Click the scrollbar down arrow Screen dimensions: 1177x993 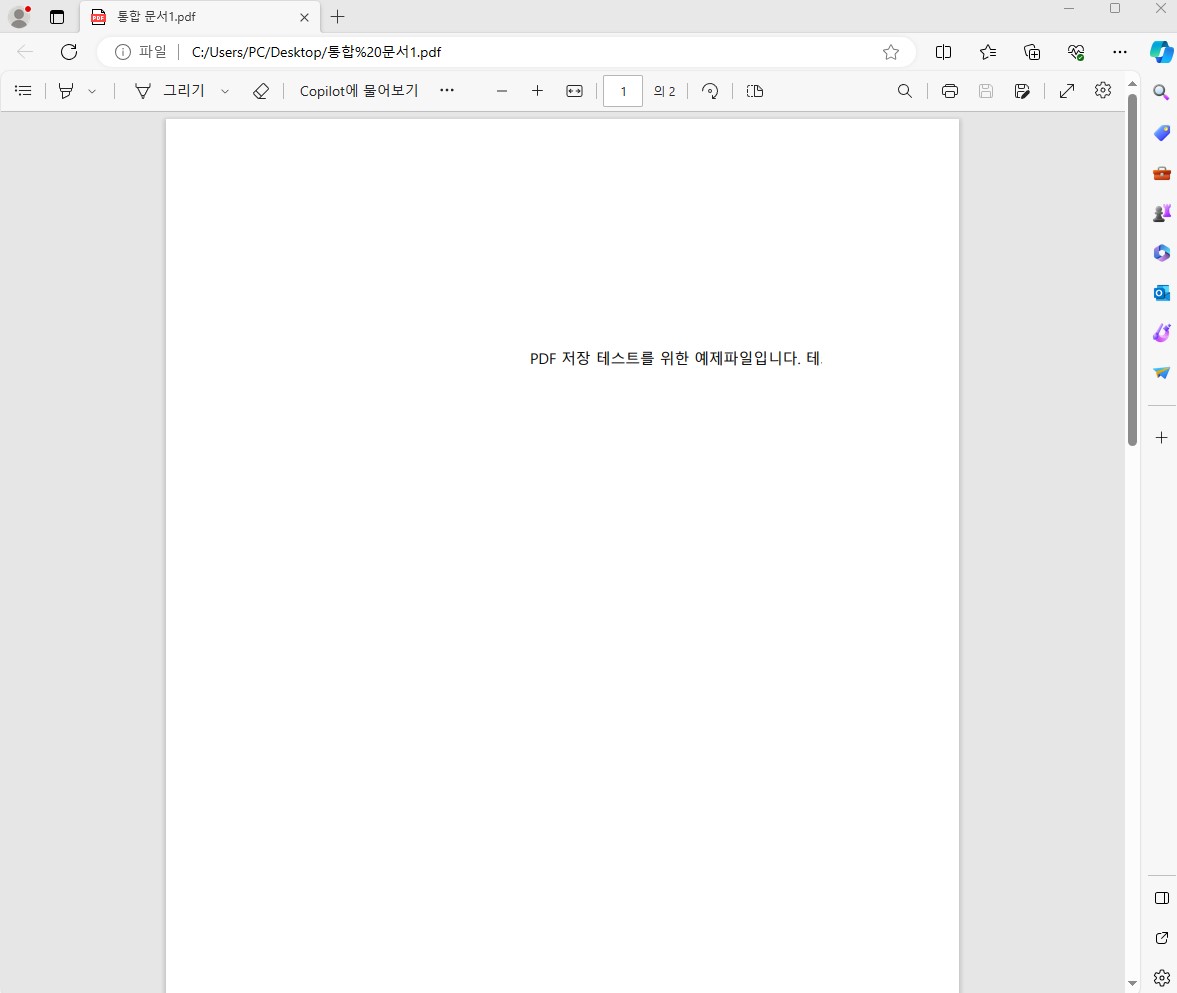1132,983
